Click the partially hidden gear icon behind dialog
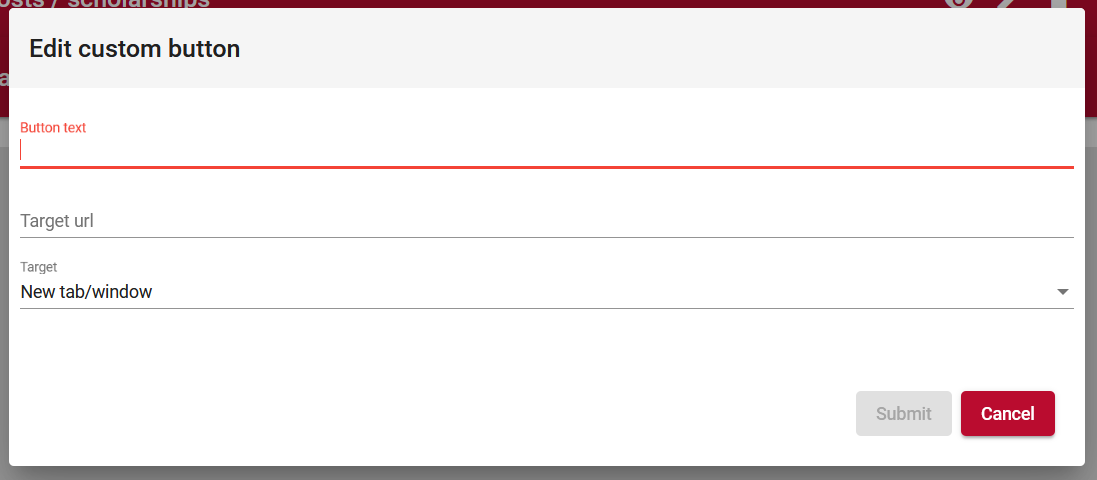1097x480 pixels. [x=959, y=3]
